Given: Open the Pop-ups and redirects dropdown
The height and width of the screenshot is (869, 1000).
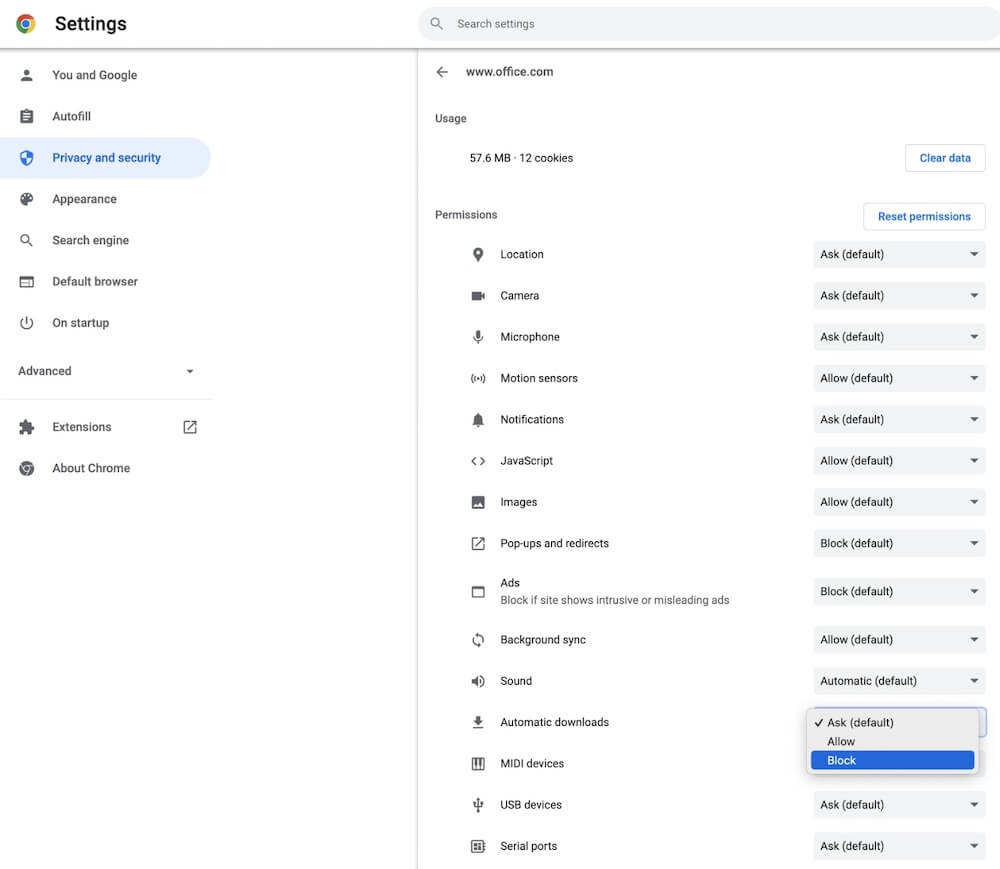Looking at the screenshot, I should point(899,543).
